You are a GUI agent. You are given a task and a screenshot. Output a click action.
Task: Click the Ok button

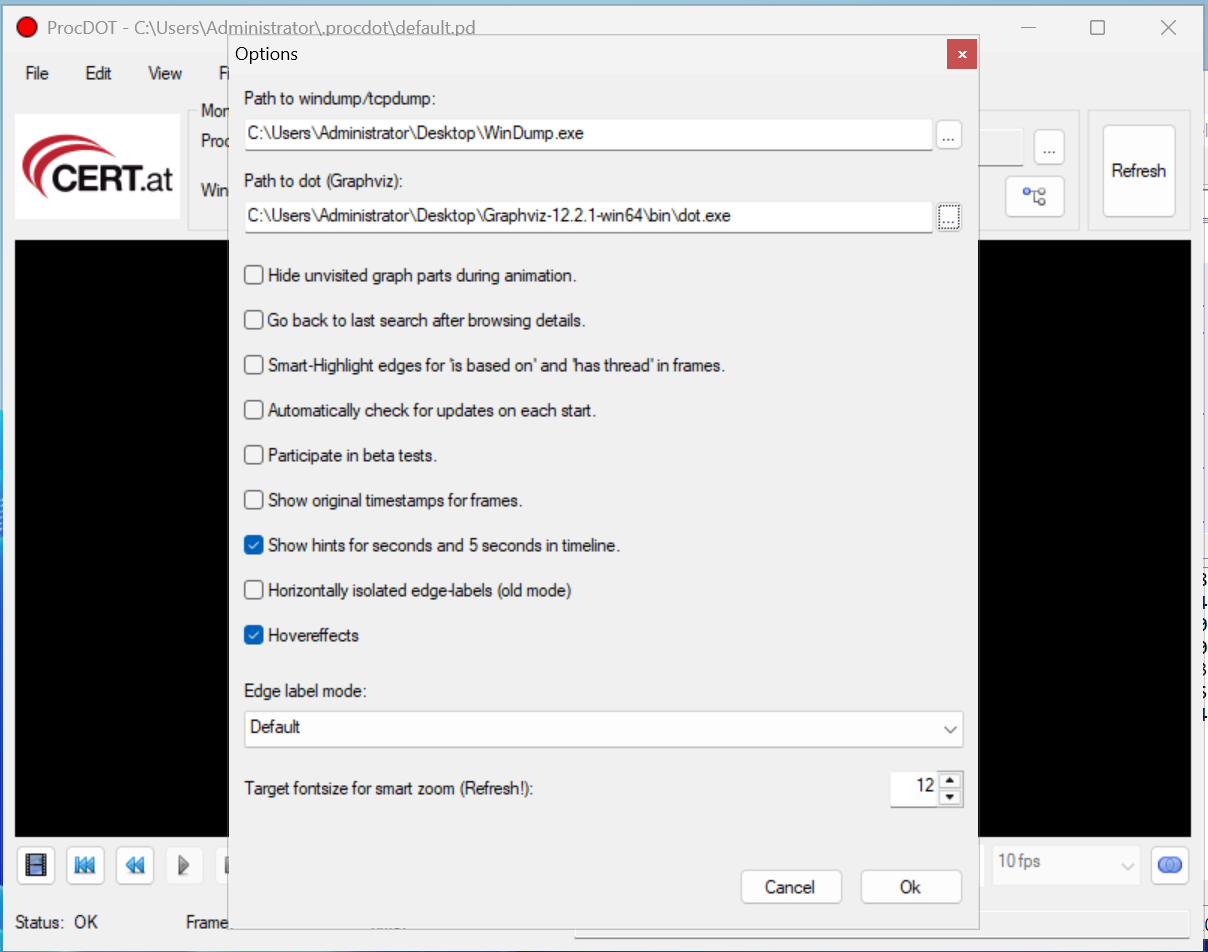[910, 887]
